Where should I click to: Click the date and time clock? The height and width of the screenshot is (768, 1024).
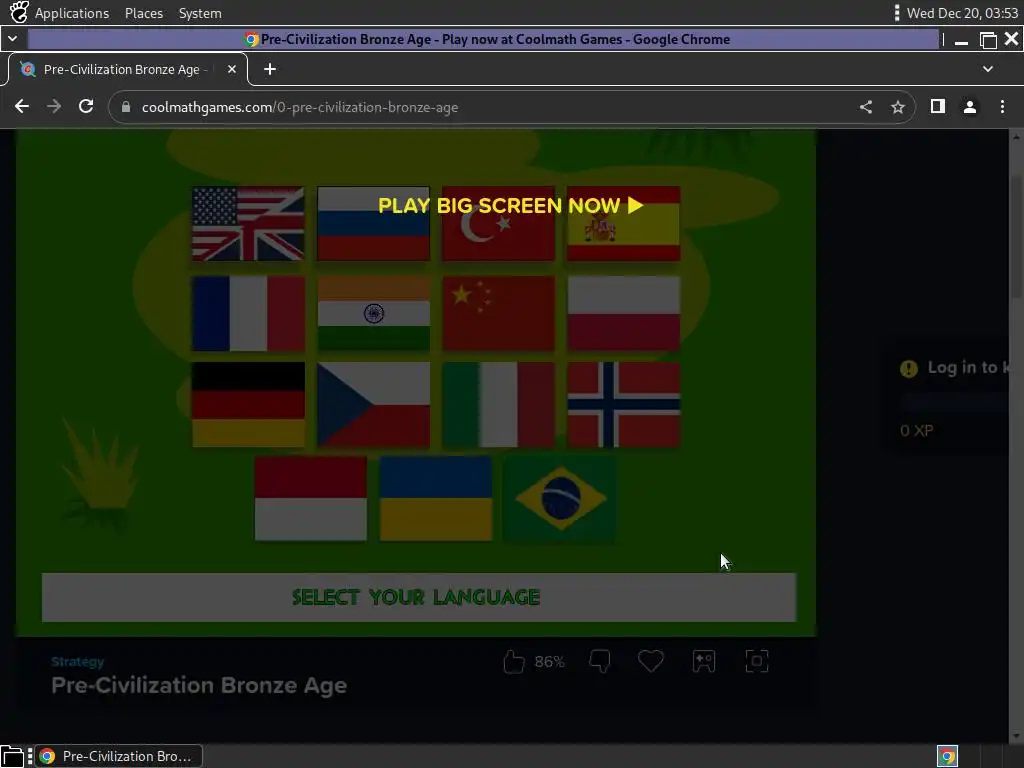pos(962,13)
